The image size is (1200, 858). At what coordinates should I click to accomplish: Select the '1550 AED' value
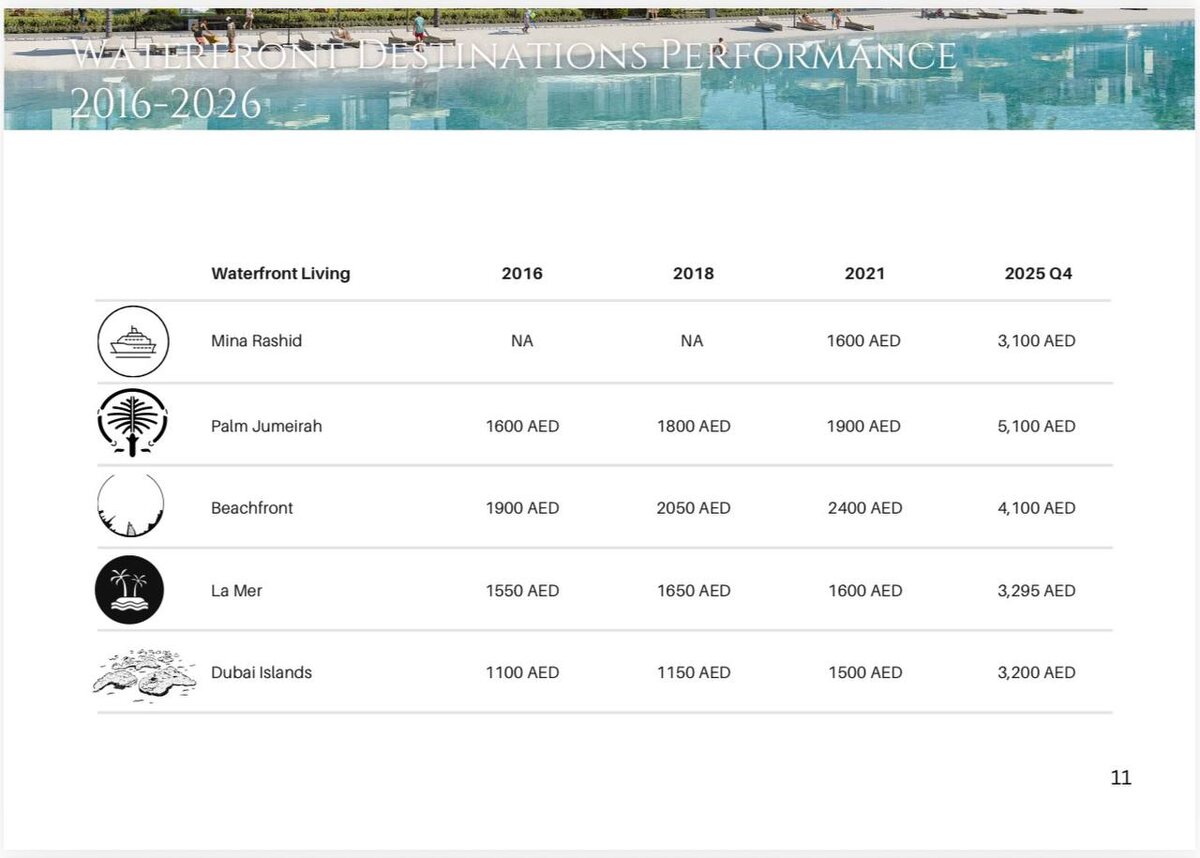(522, 591)
